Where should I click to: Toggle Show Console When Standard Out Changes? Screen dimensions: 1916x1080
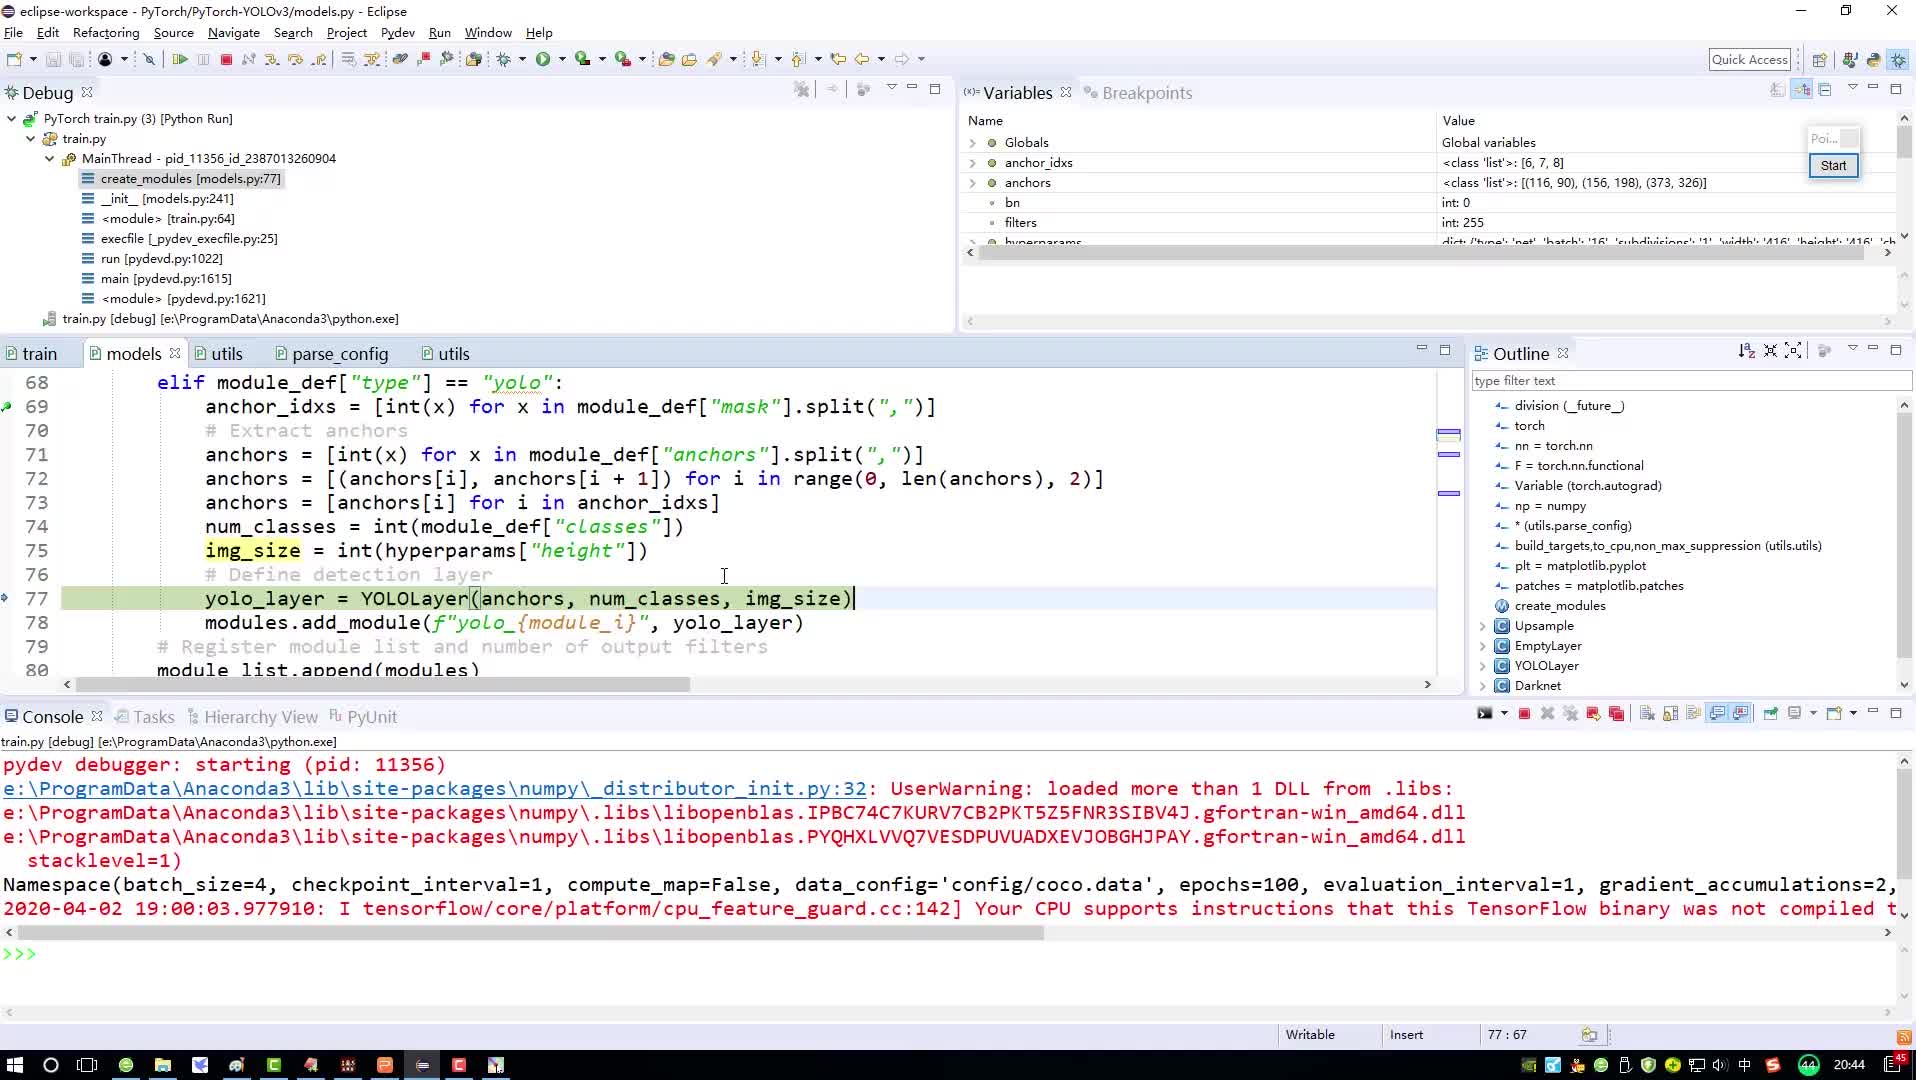(x=1717, y=714)
